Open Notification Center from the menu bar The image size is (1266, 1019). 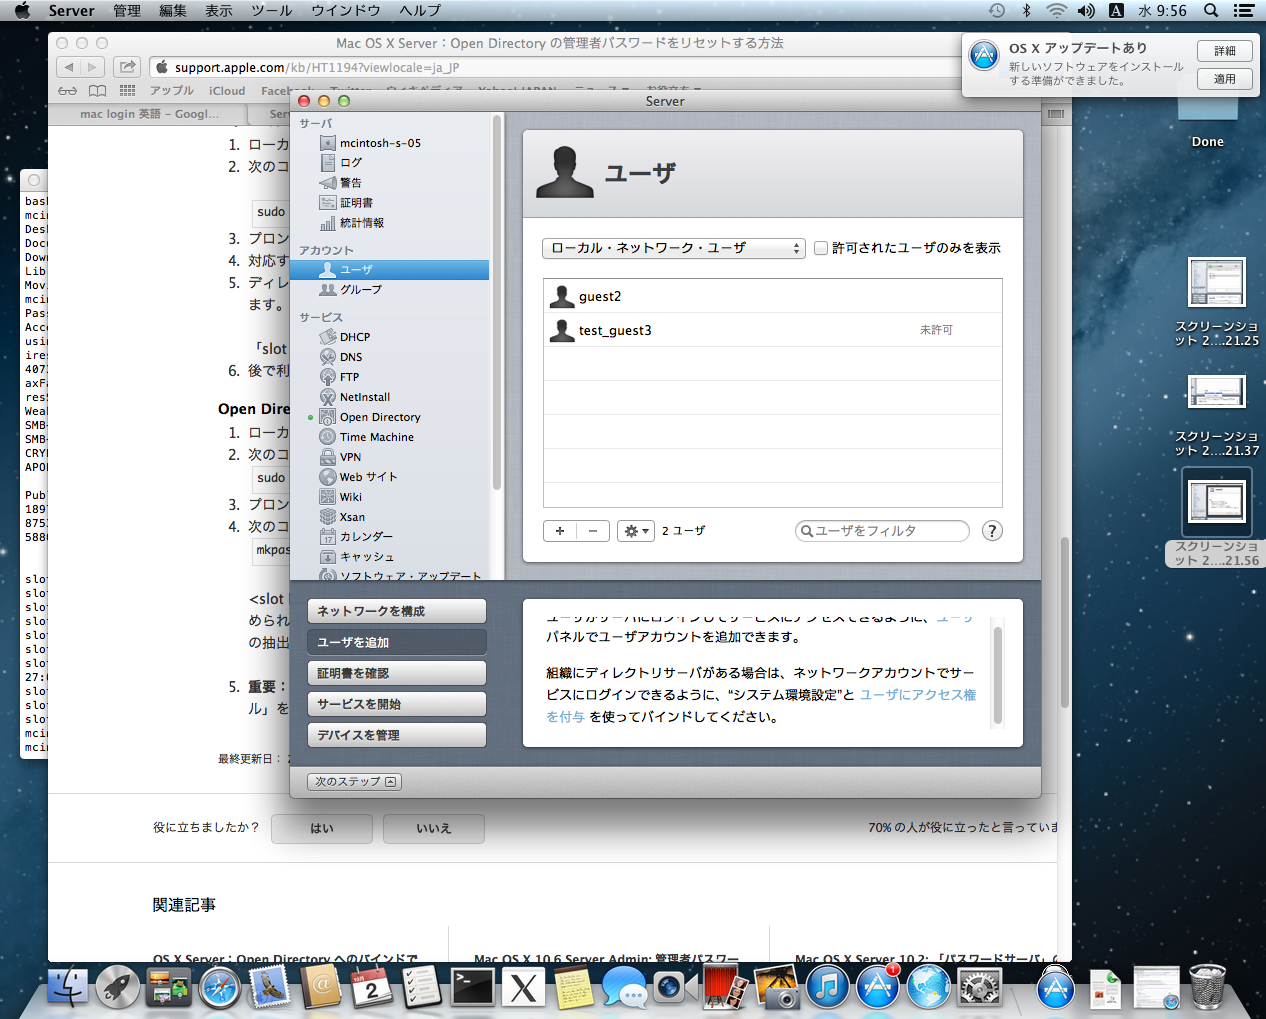[1244, 11]
